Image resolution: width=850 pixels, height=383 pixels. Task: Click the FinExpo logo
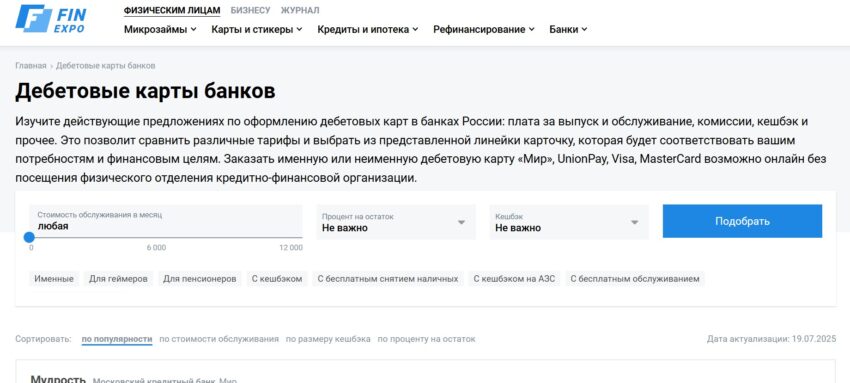pyautogui.click(x=50, y=18)
